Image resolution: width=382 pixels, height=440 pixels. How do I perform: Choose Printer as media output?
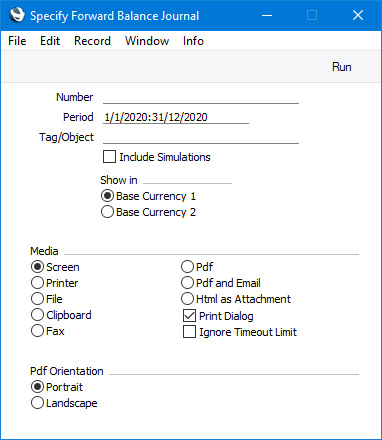37,283
